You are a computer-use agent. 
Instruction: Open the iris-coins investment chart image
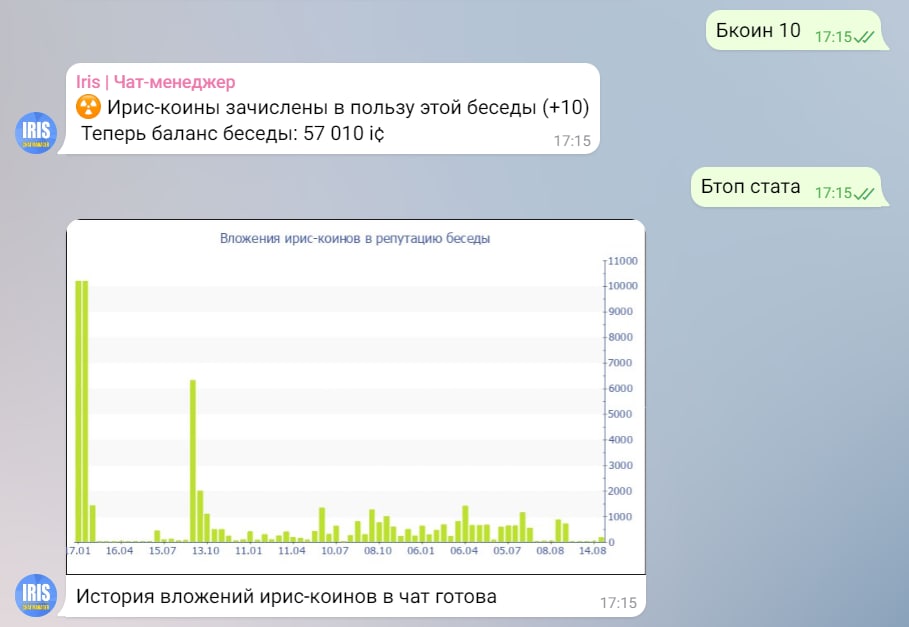(355, 397)
